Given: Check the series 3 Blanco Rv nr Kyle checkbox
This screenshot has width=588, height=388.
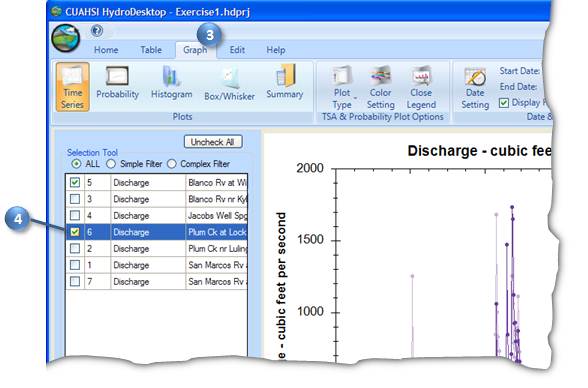Looking at the screenshot, I should [75, 199].
